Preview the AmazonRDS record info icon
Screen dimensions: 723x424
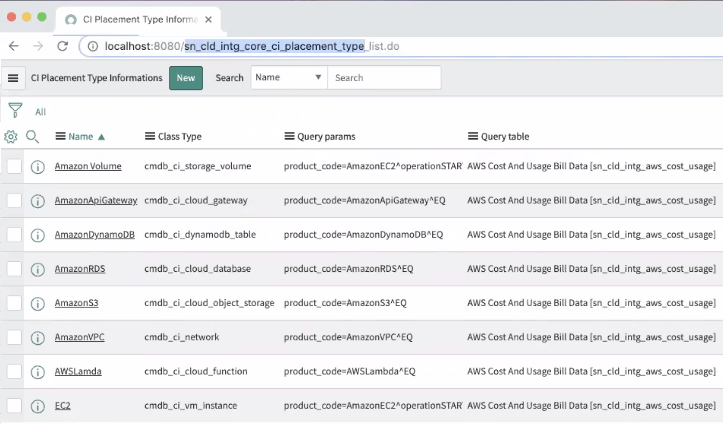pyautogui.click(x=38, y=269)
